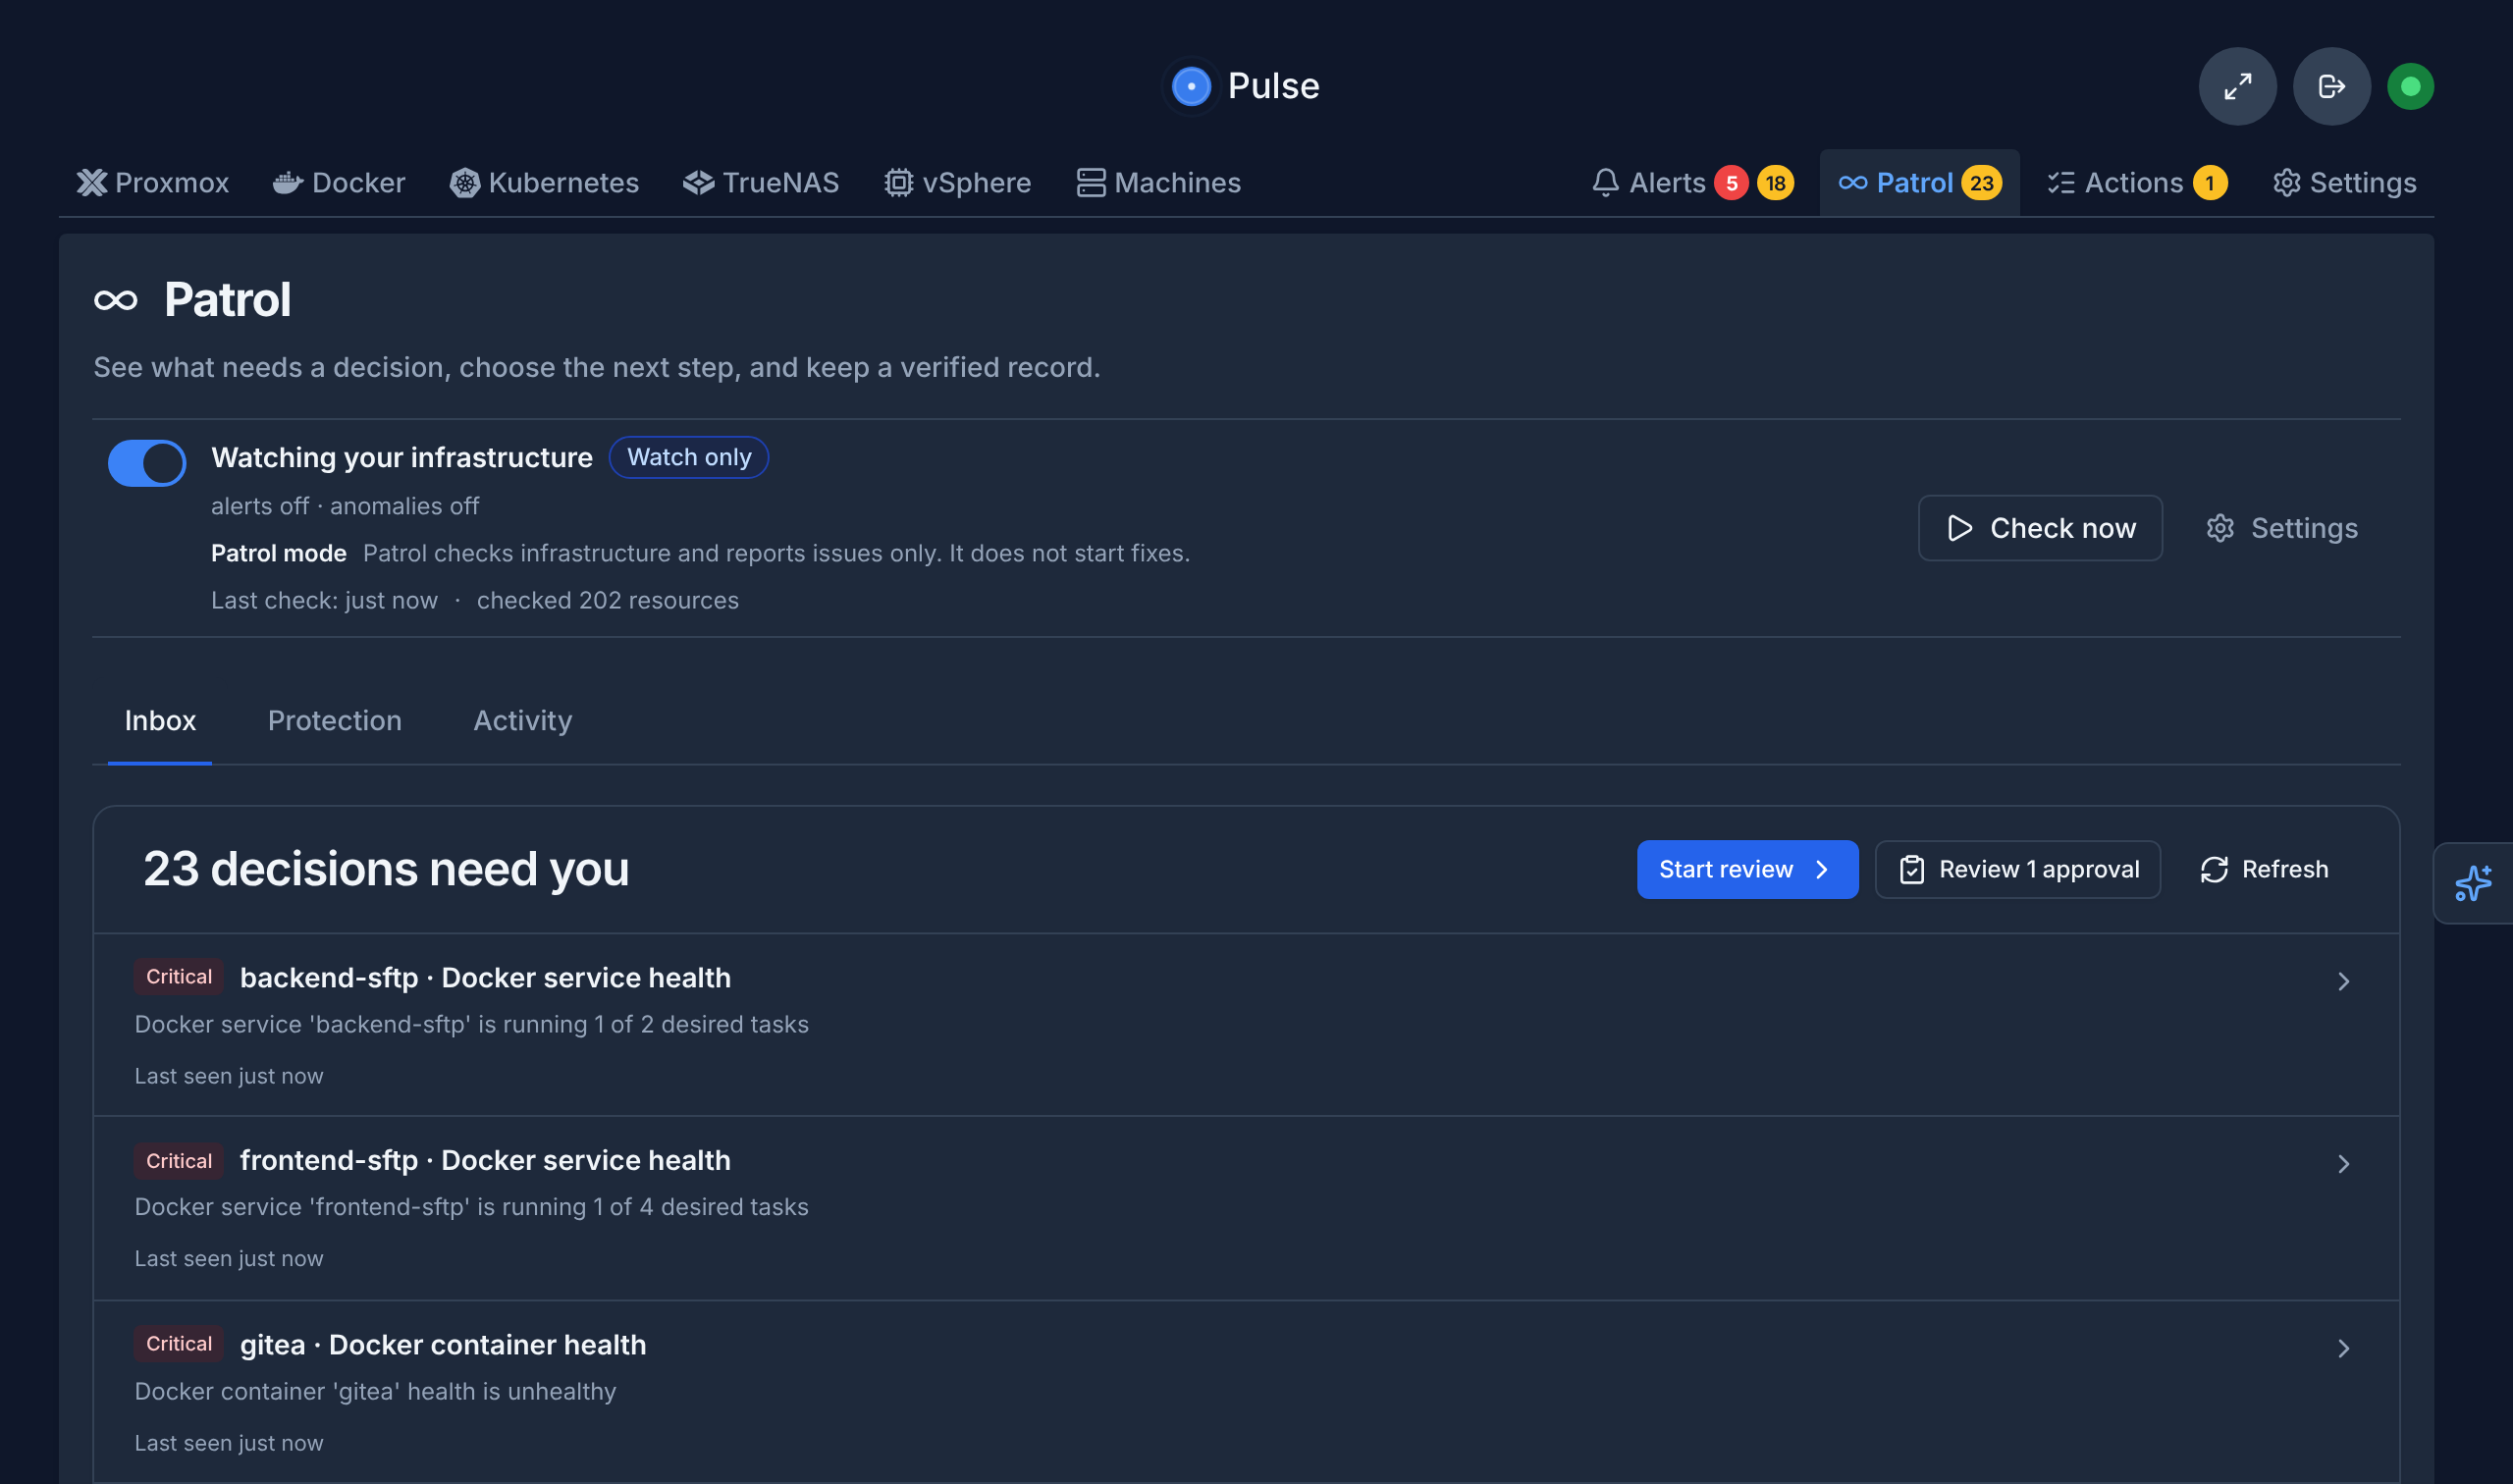This screenshot has width=2513, height=1484.
Task: Expand the backend-sftp finding chevron
Action: click(2343, 981)
